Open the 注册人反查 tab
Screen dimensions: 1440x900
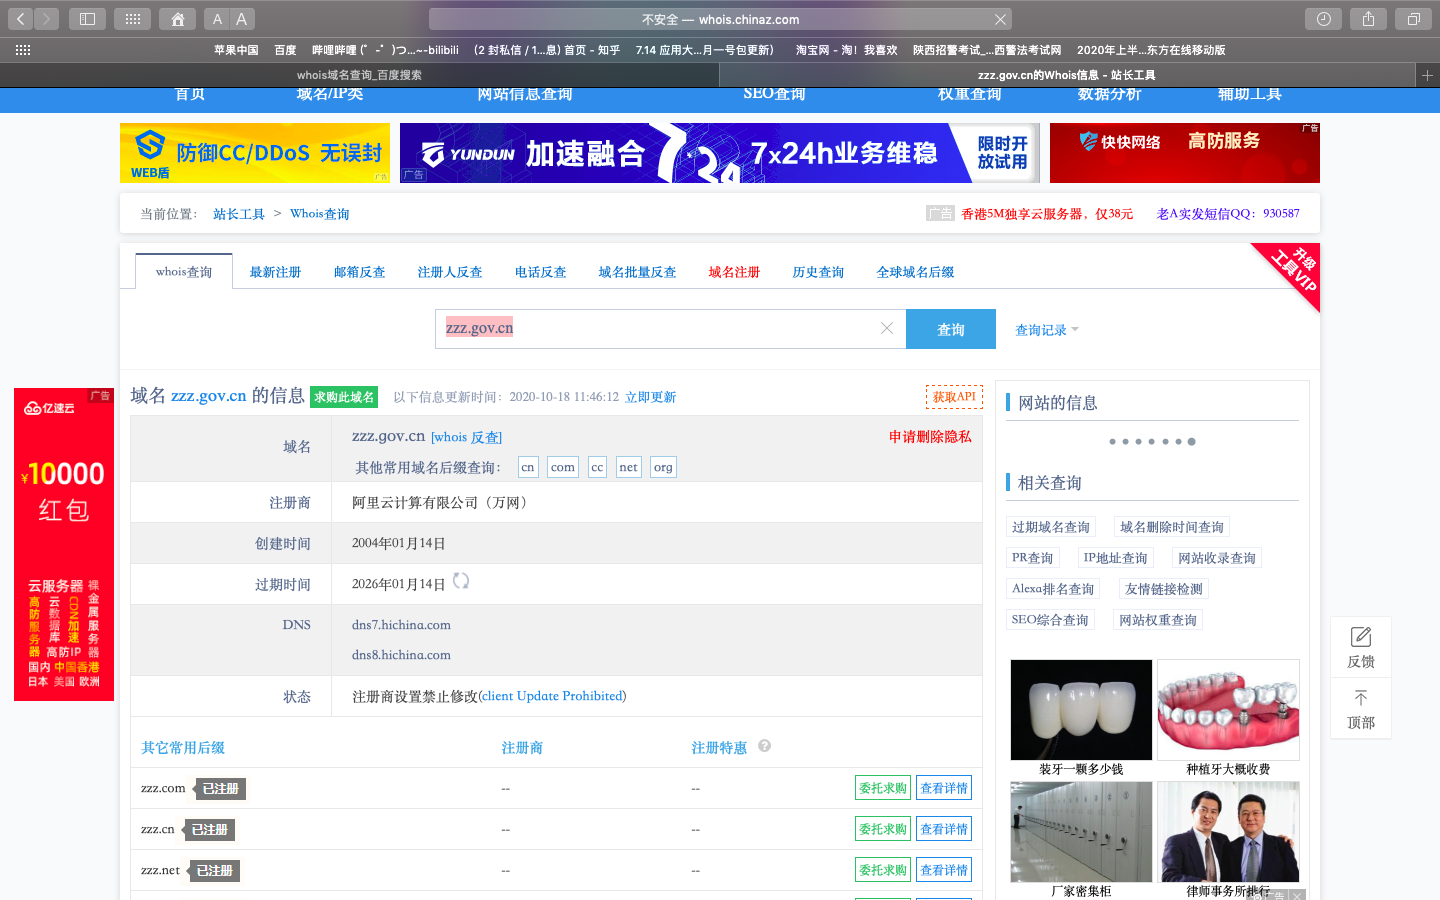(450, 272)
